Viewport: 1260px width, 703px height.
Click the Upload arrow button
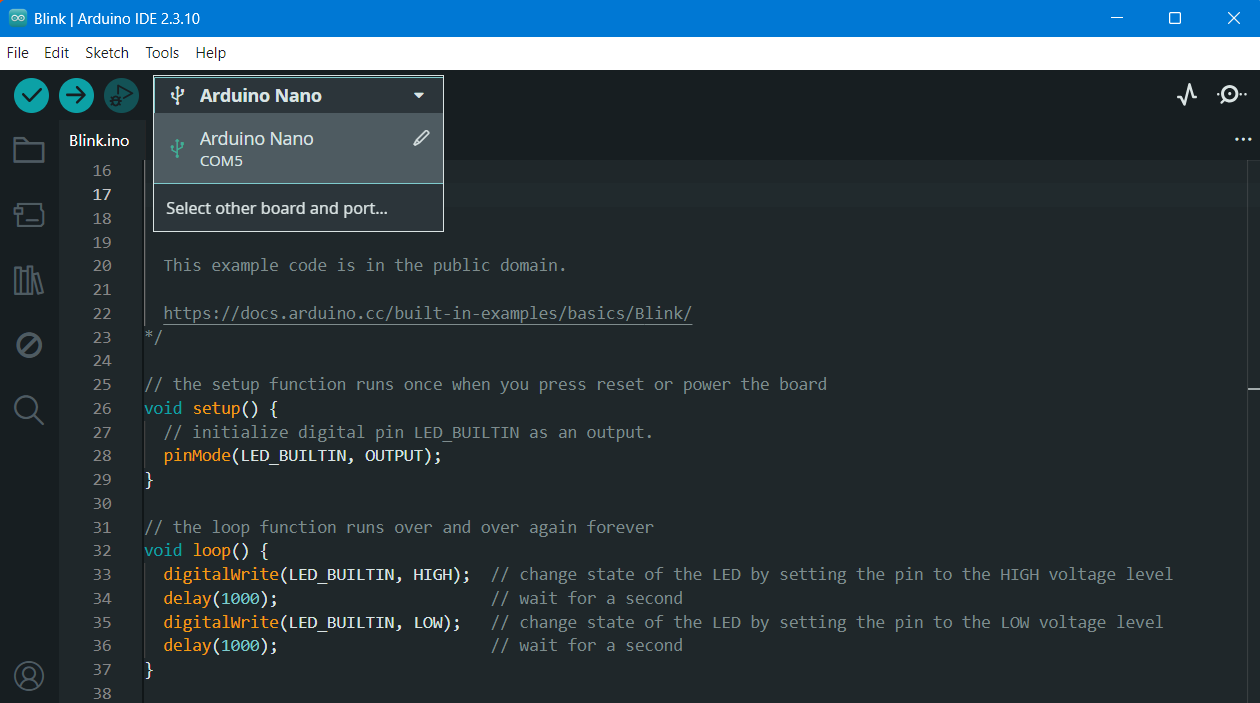[x=76, y=95]
